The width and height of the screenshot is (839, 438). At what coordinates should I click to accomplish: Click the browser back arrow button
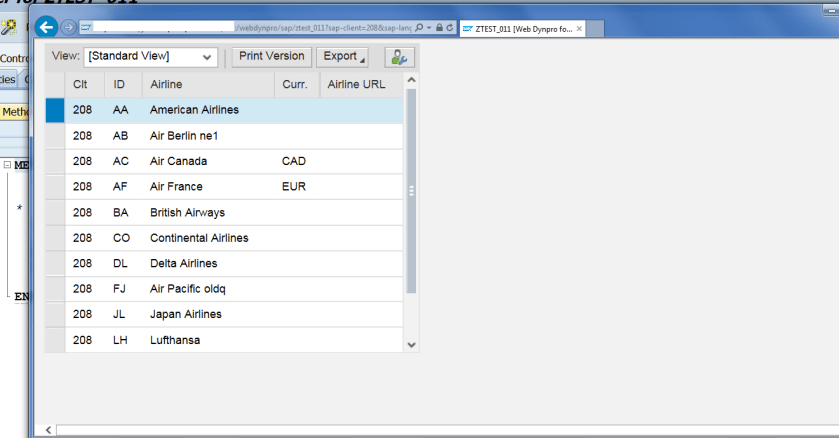tap(47, 27)
